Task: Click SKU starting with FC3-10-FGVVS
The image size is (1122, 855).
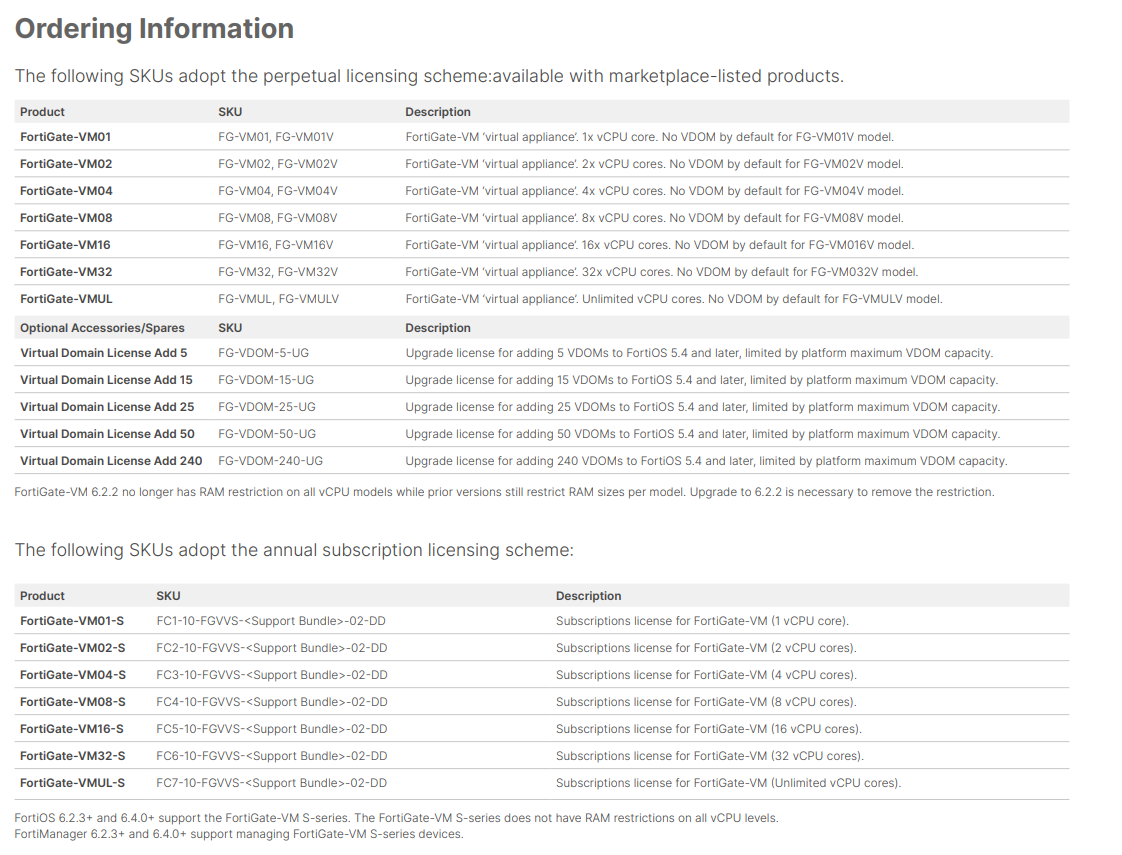Action: point(272,675)
